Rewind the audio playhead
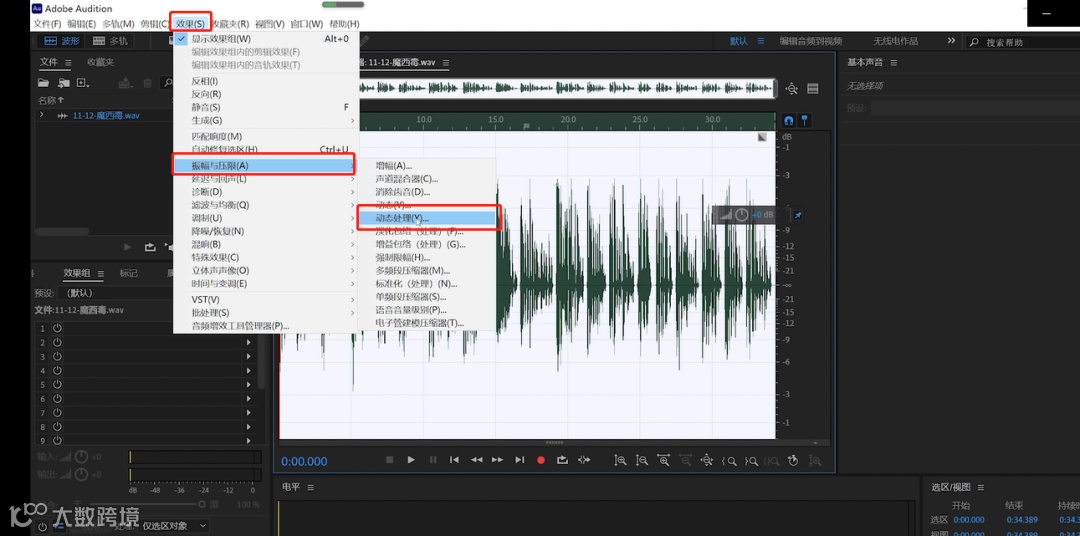Screen dimensions: 1080x536 tap(476, 460)
